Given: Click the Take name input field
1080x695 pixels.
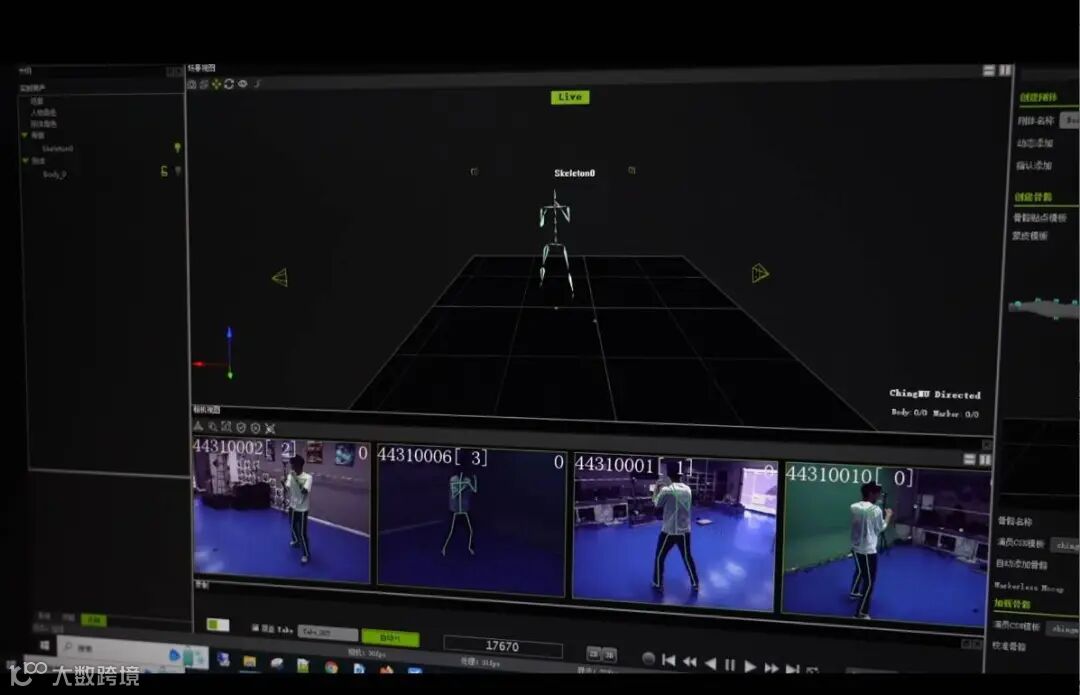Looking at the screenshot, I should pyautogui.click(x=328, y=632).
